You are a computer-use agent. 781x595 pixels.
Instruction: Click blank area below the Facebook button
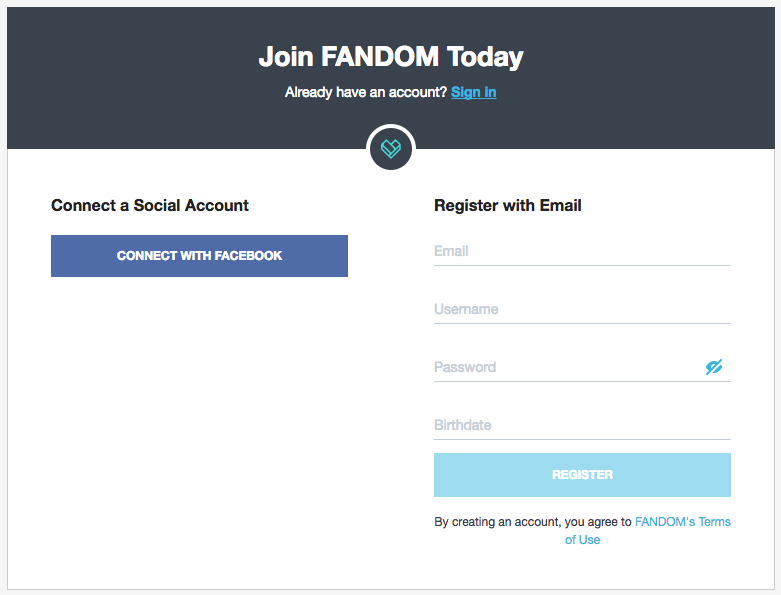(x=199, y=400)
